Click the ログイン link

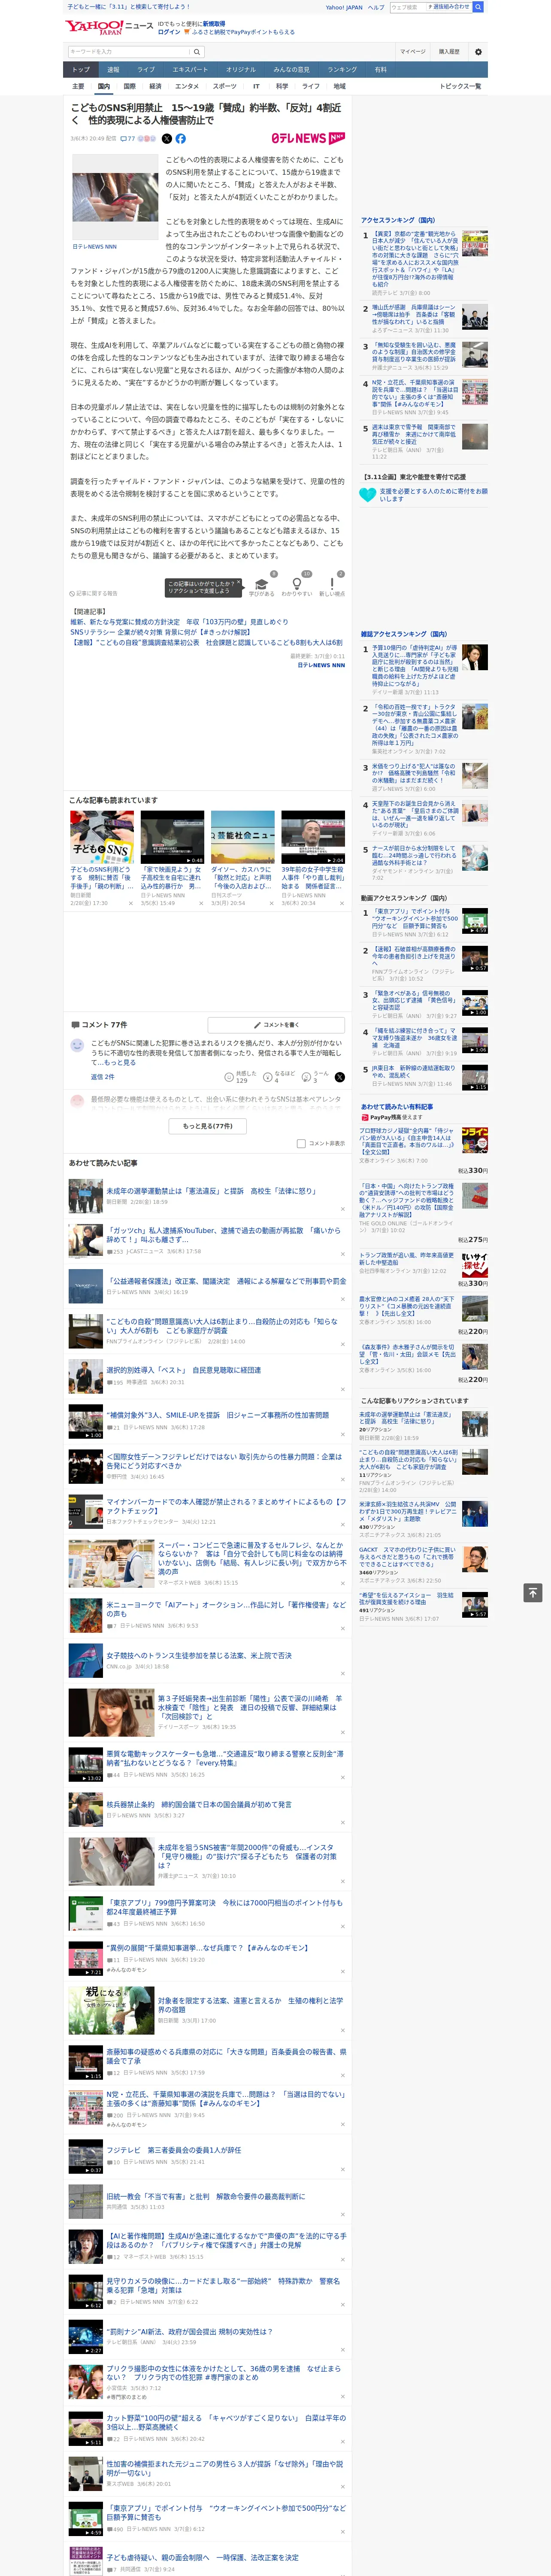(169, 32)
